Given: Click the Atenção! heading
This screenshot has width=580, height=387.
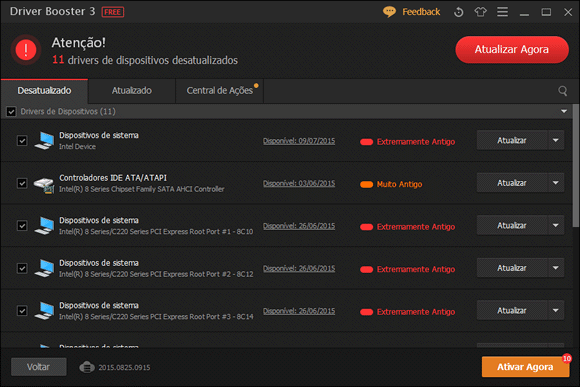Looking at the screenshot, I should tap(78, 43).
